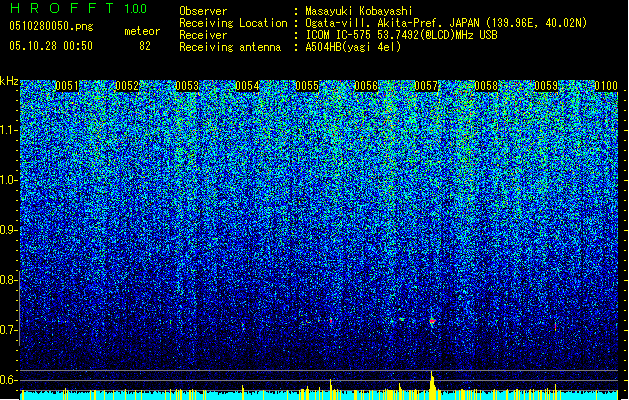This screenshot has height=400, width=629.
Task: Click the 0059 time marker
Action: point(546,86)
